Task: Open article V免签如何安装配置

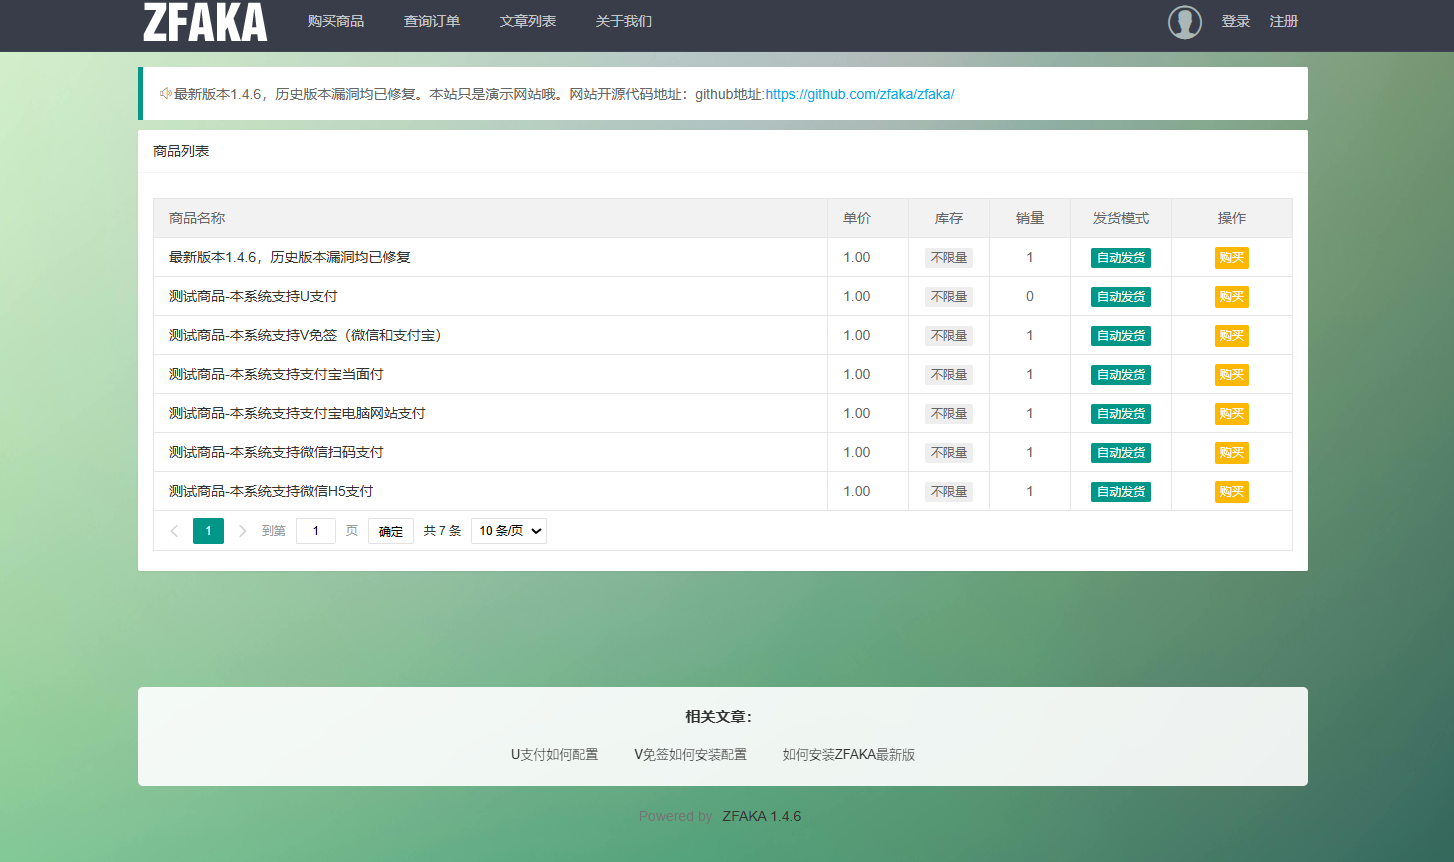Action: click(690, 755)
